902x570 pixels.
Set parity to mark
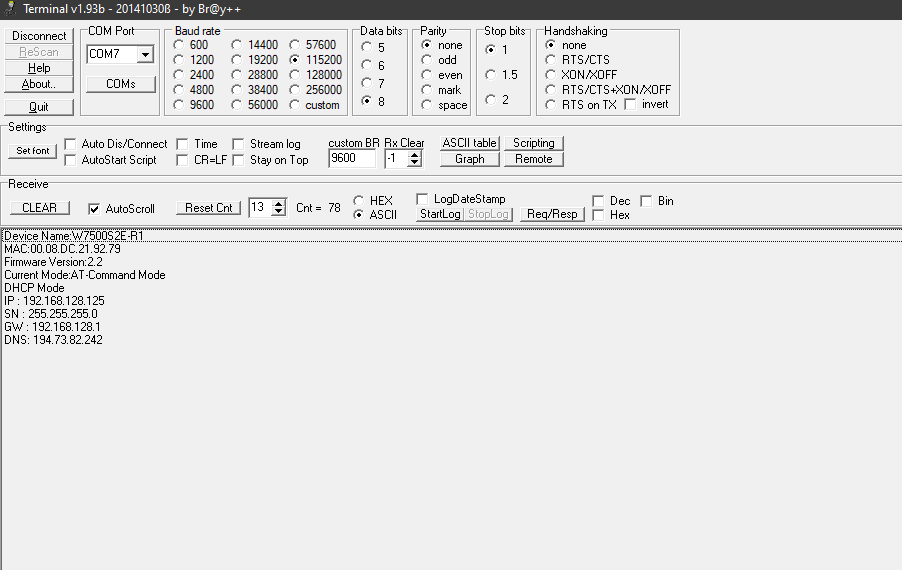click(x=427, y=90)
